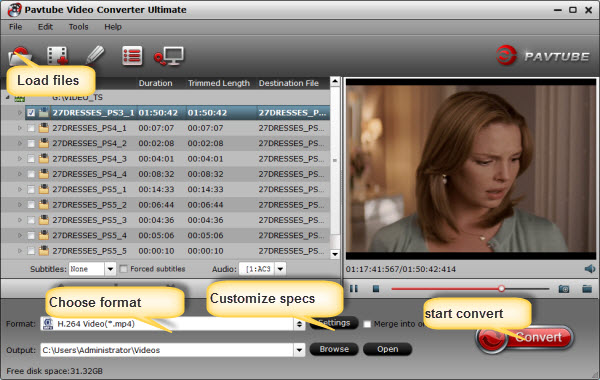Click the Trimmed Length column header
600x380 pixels.
coord(218,83)
